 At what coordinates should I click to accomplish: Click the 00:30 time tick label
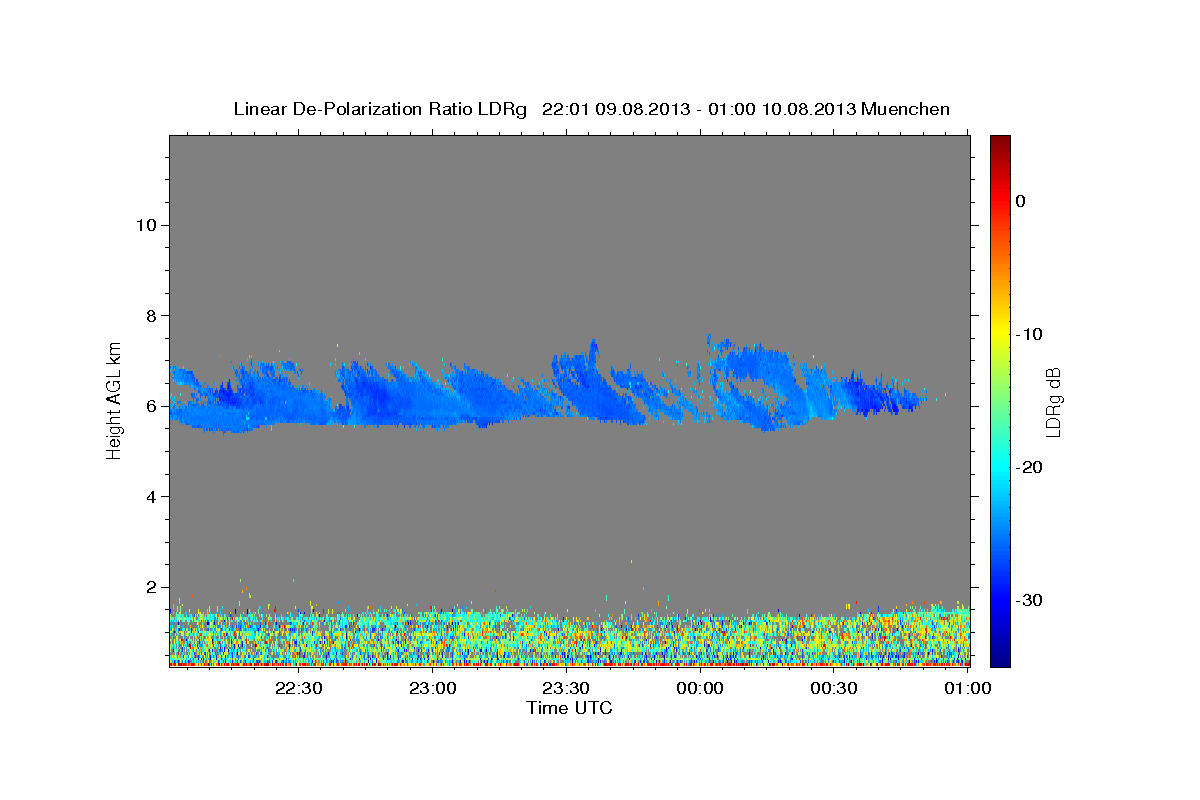(833, 689)
